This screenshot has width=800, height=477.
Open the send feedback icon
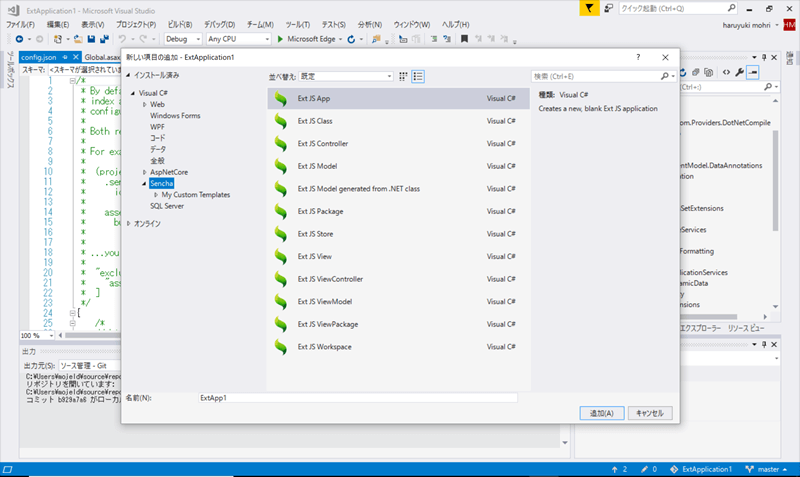[x=608, y=8]
